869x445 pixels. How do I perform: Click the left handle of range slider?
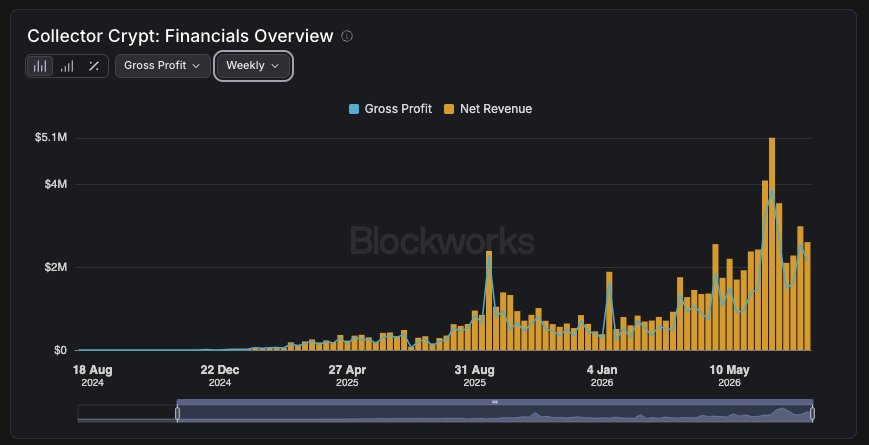177,413
